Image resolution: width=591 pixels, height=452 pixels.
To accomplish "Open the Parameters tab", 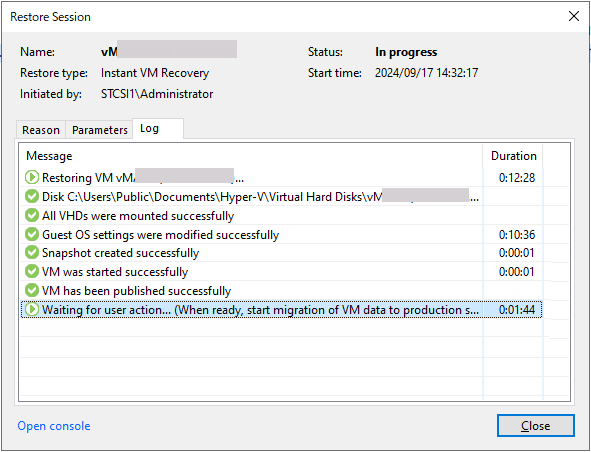I will tap(100, 130).
